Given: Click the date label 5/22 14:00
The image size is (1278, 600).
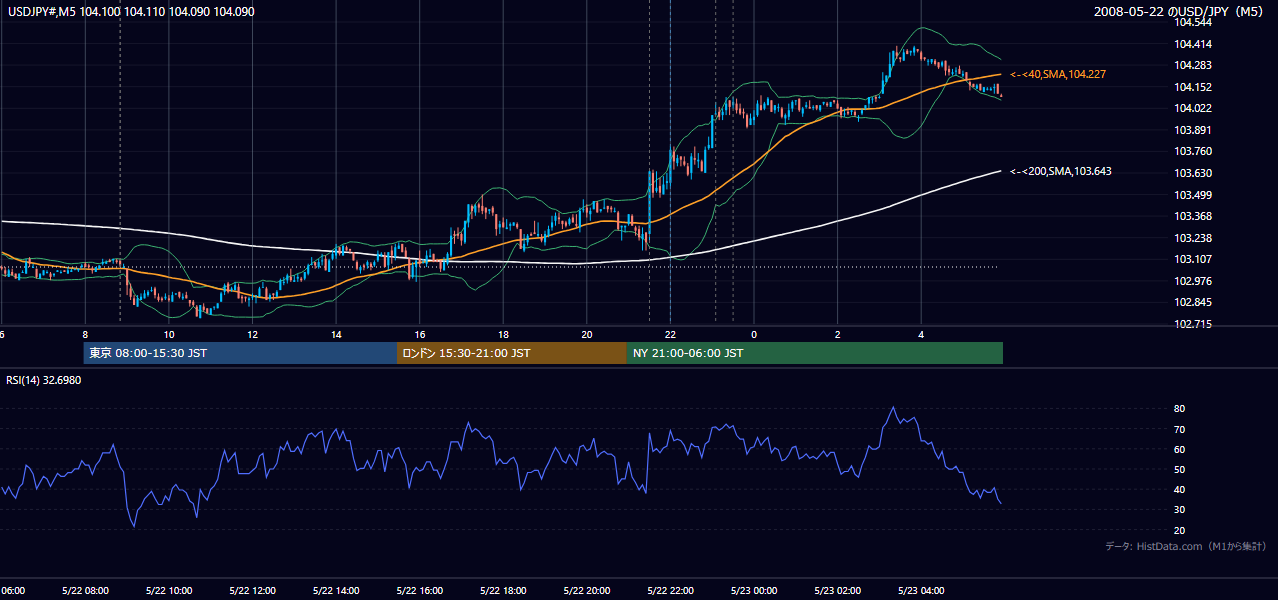Looking at the screenshot, I should pyautogui.click(x=336, y=591).
